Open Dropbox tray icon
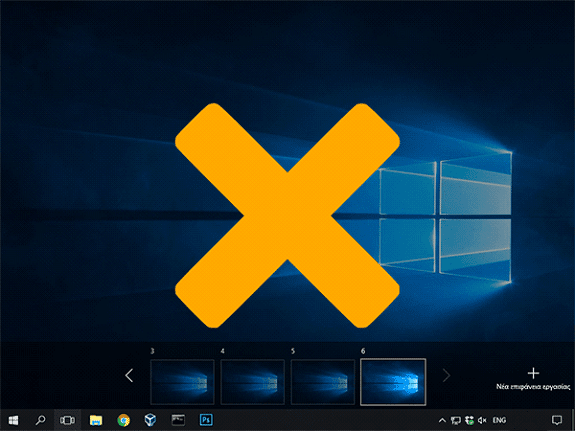Image resolution: width=575 pixels, height=431 pixels. [469, 420]
